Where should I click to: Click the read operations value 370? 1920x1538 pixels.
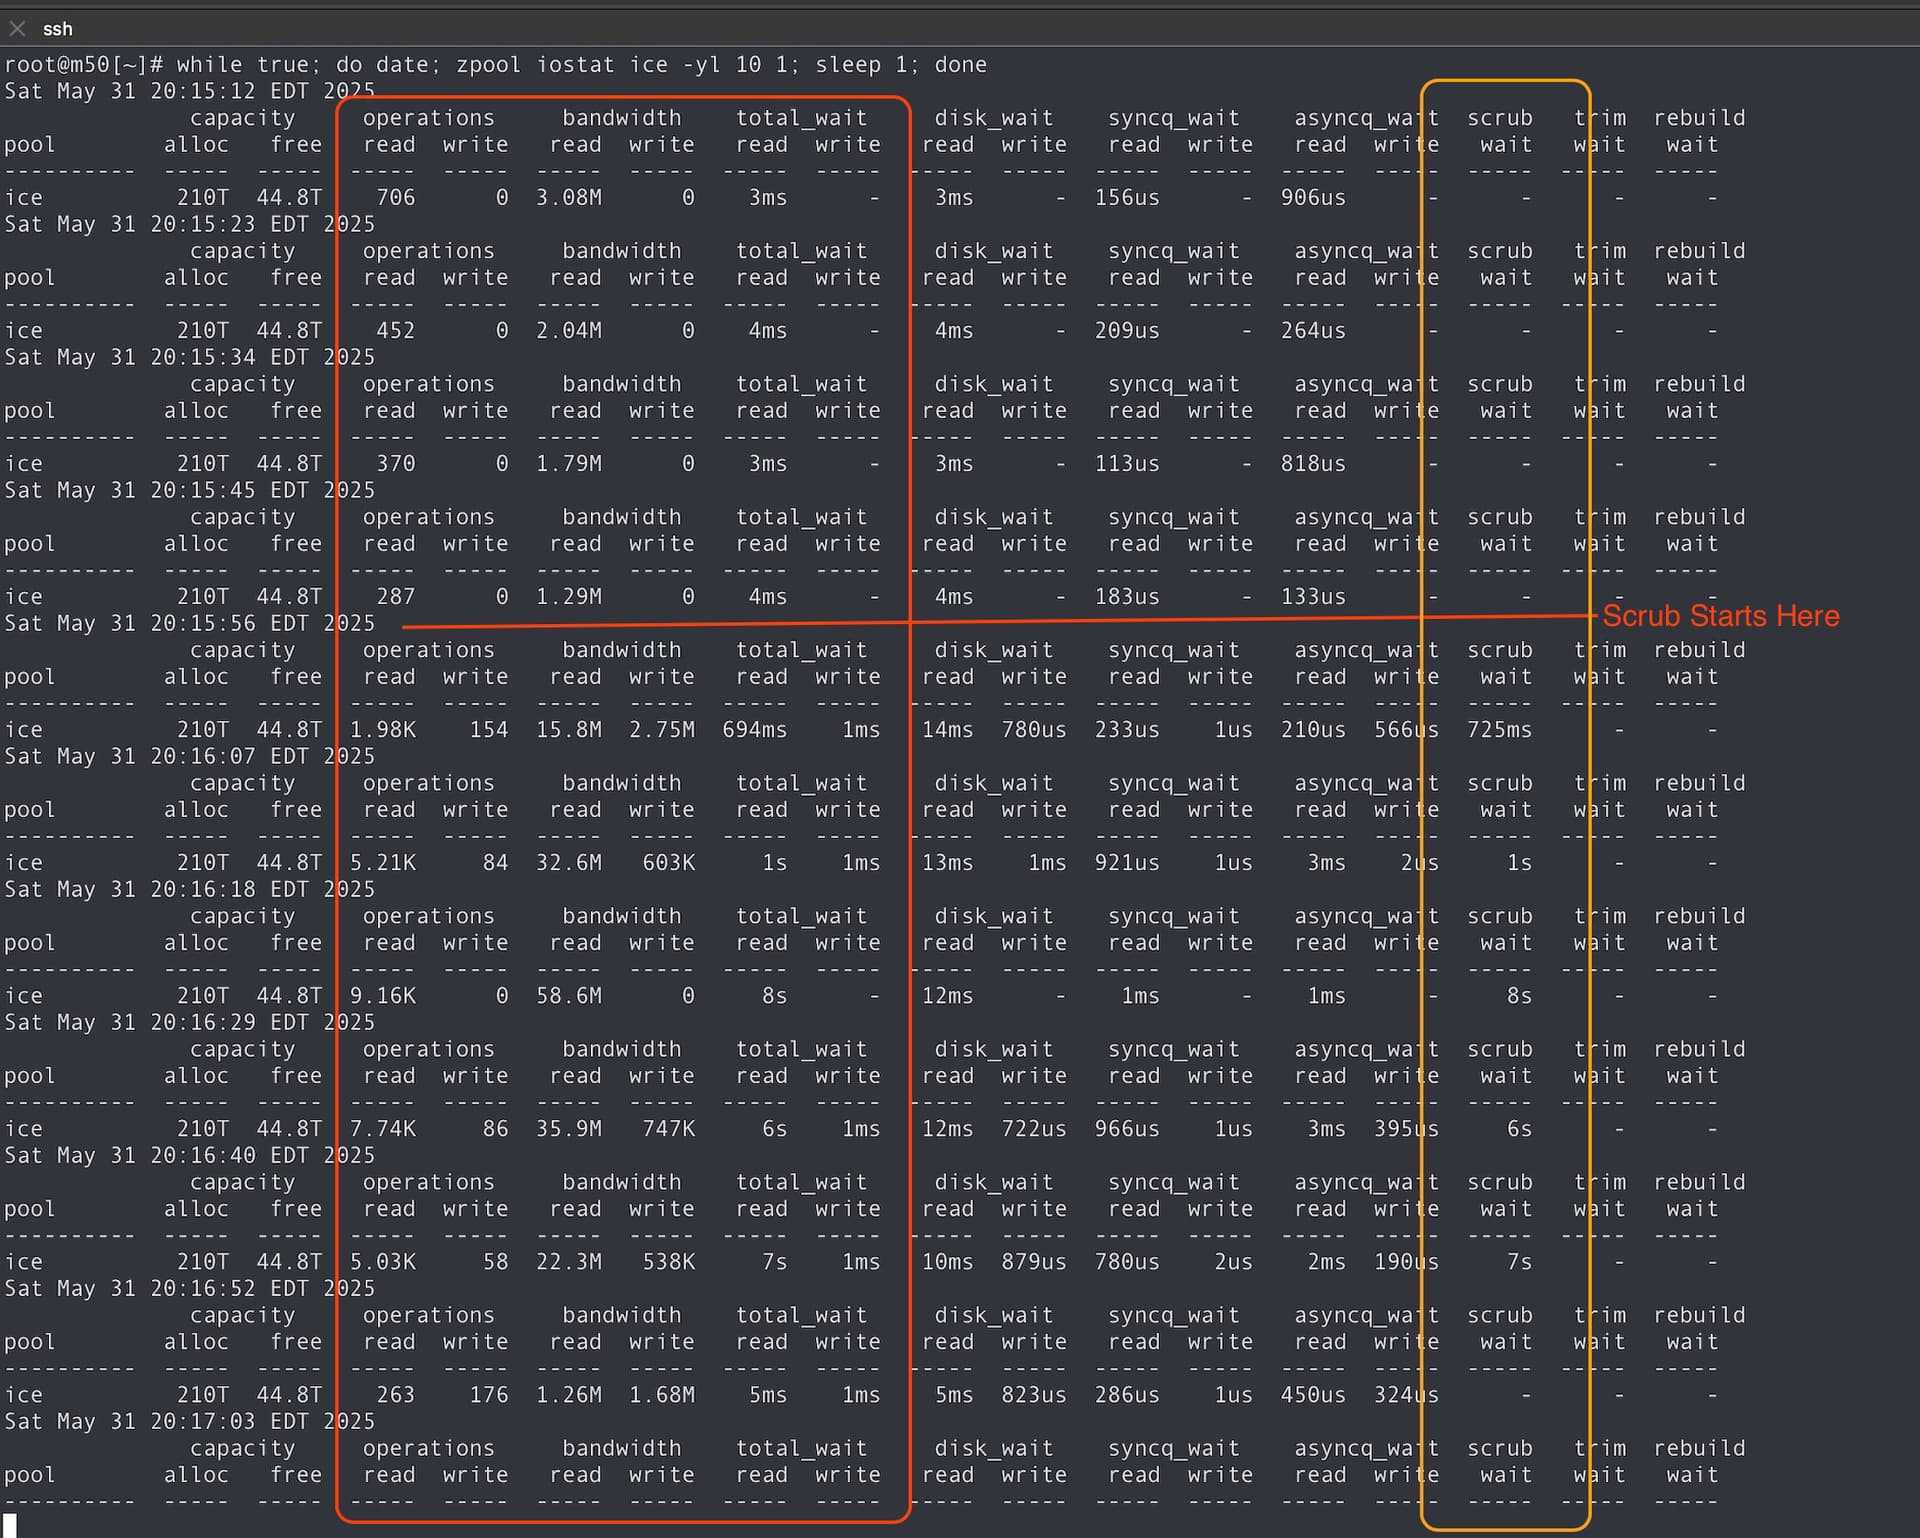[396, 464]
